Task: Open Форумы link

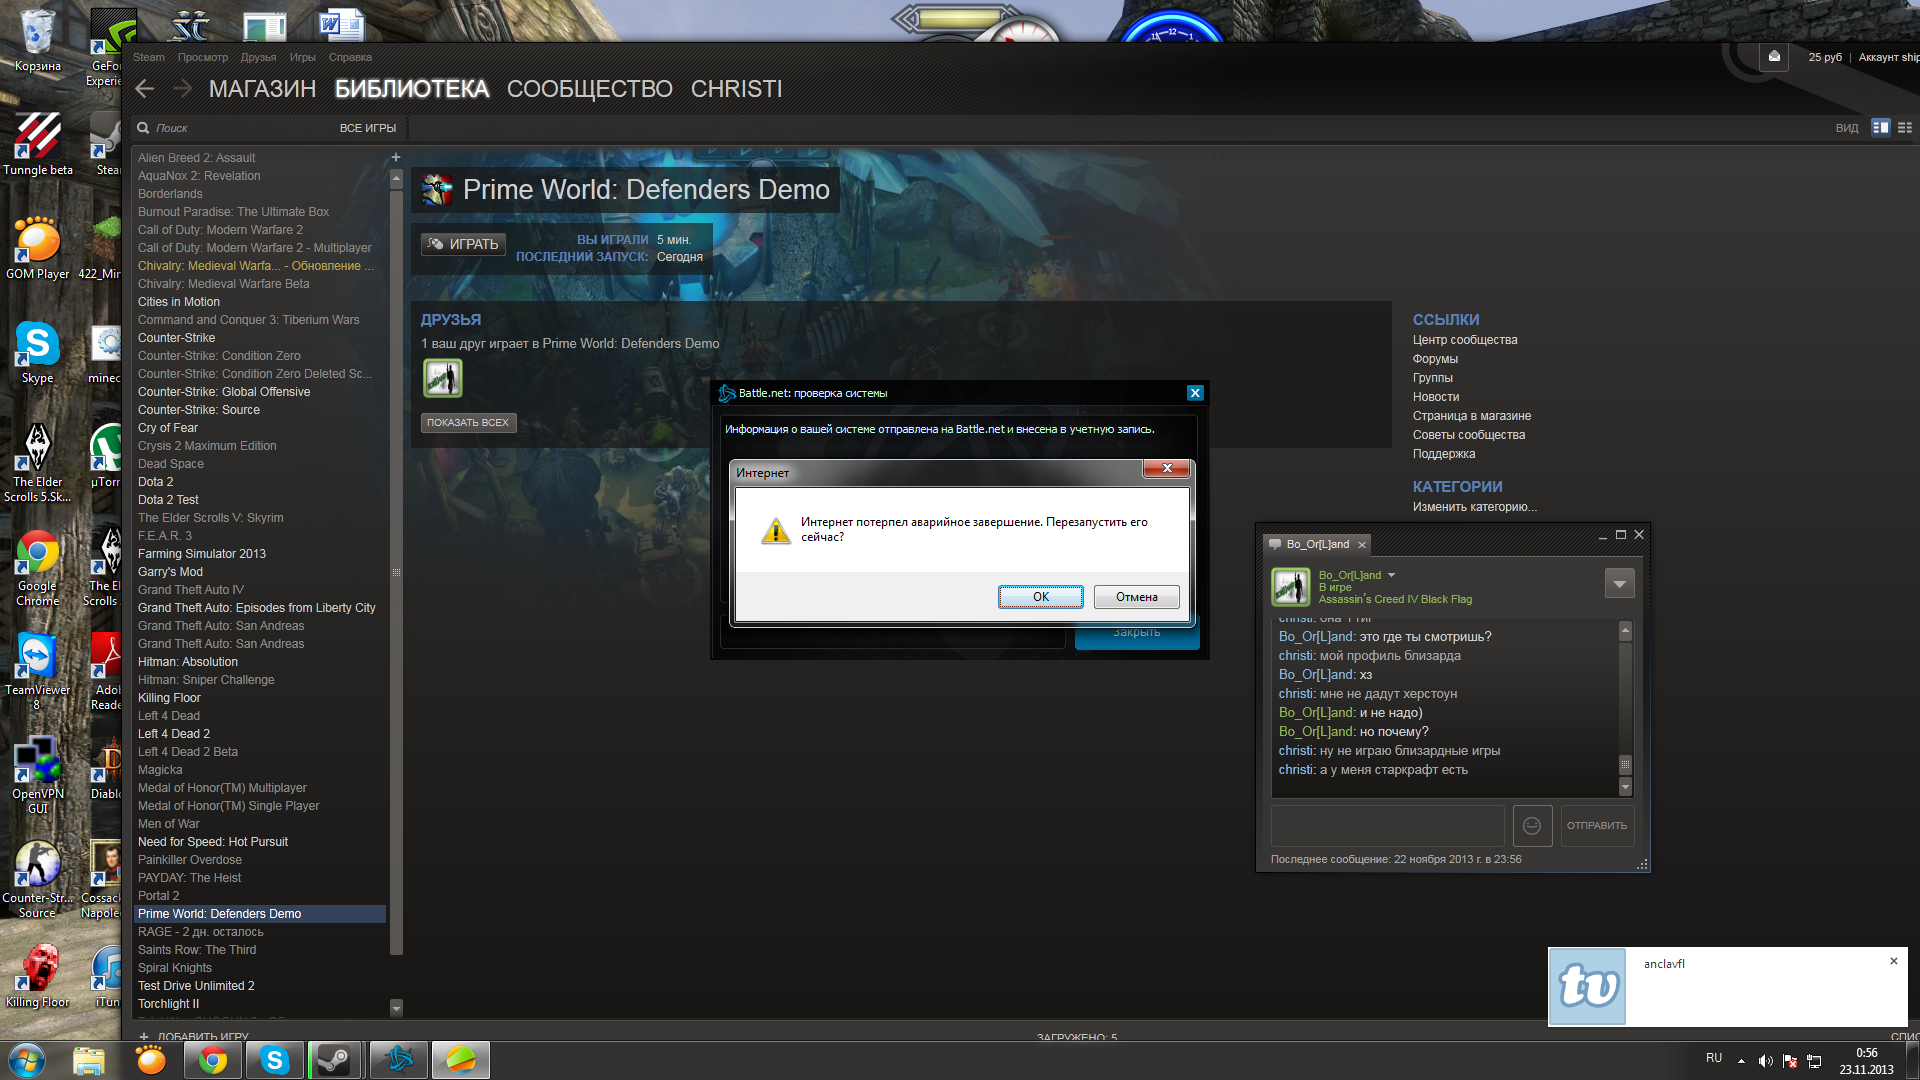Action: 1435,359
